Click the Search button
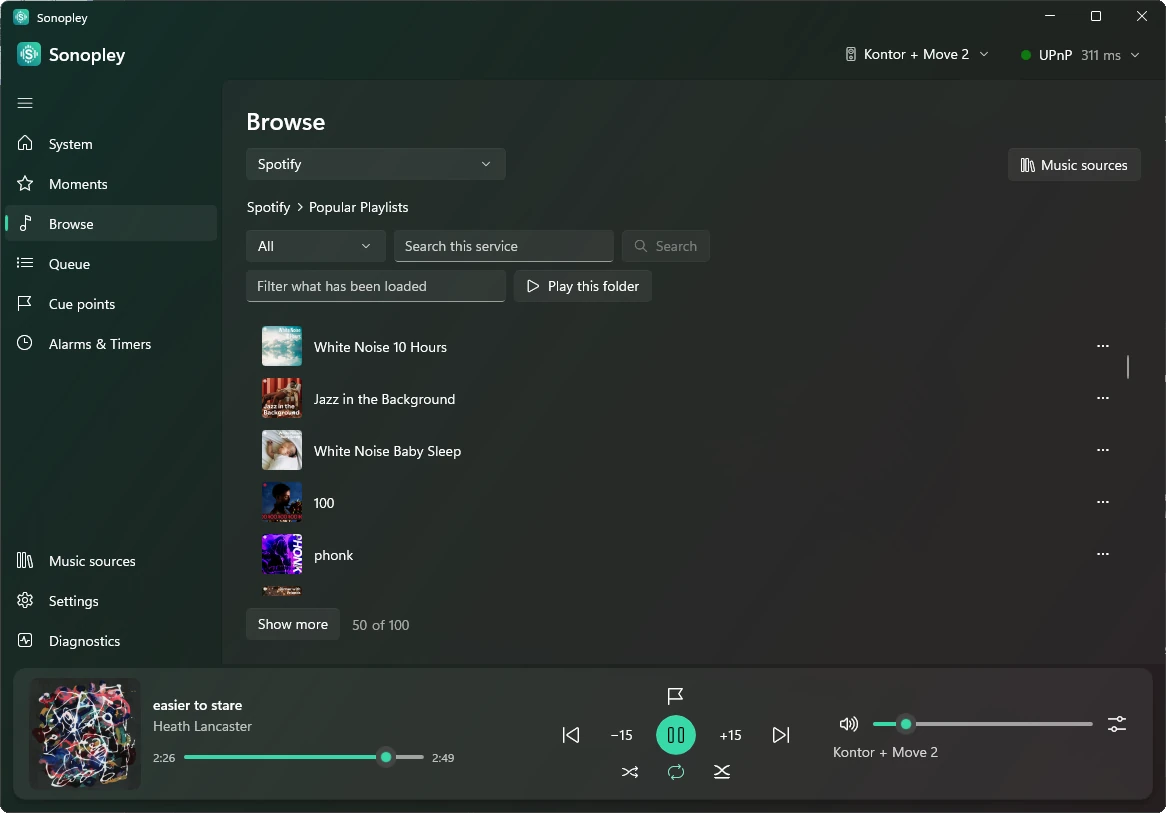Image resolution: width=1166 pixels, height=813 pixels. [x=666, y=246]
